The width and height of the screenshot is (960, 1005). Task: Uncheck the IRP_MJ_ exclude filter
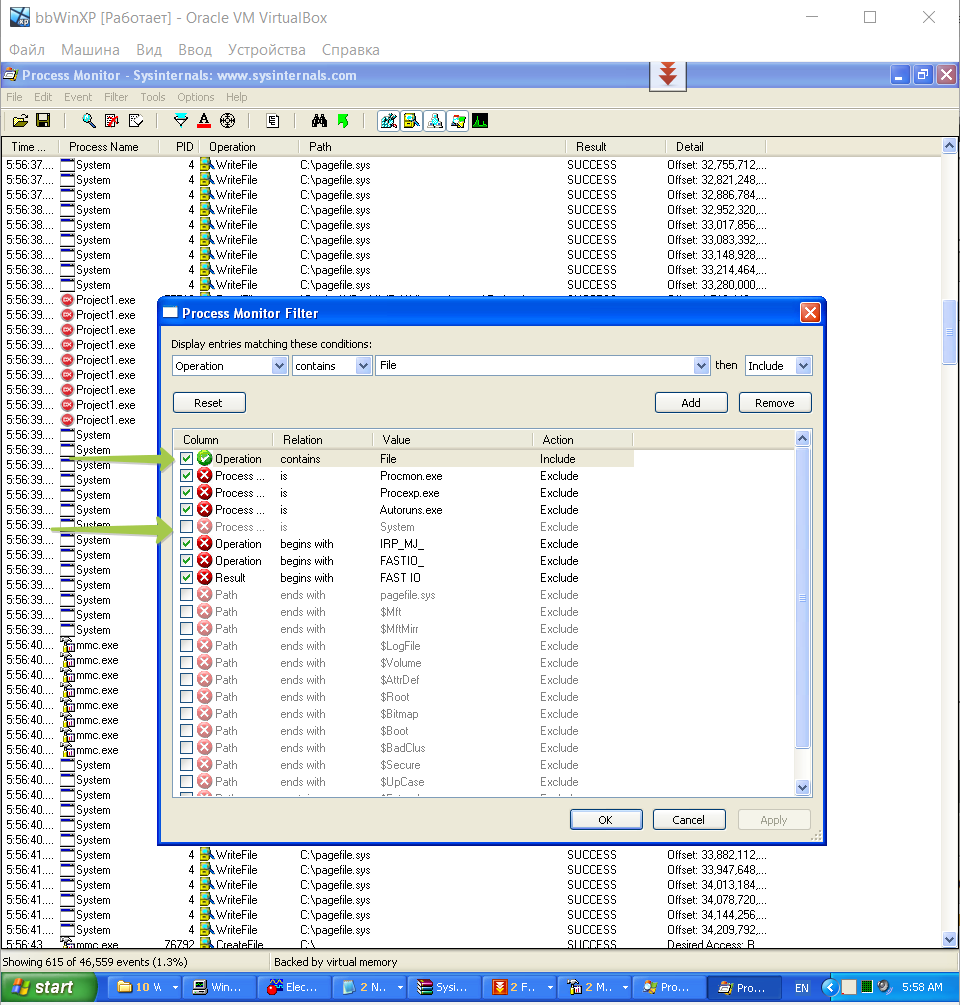click(186, 544)
